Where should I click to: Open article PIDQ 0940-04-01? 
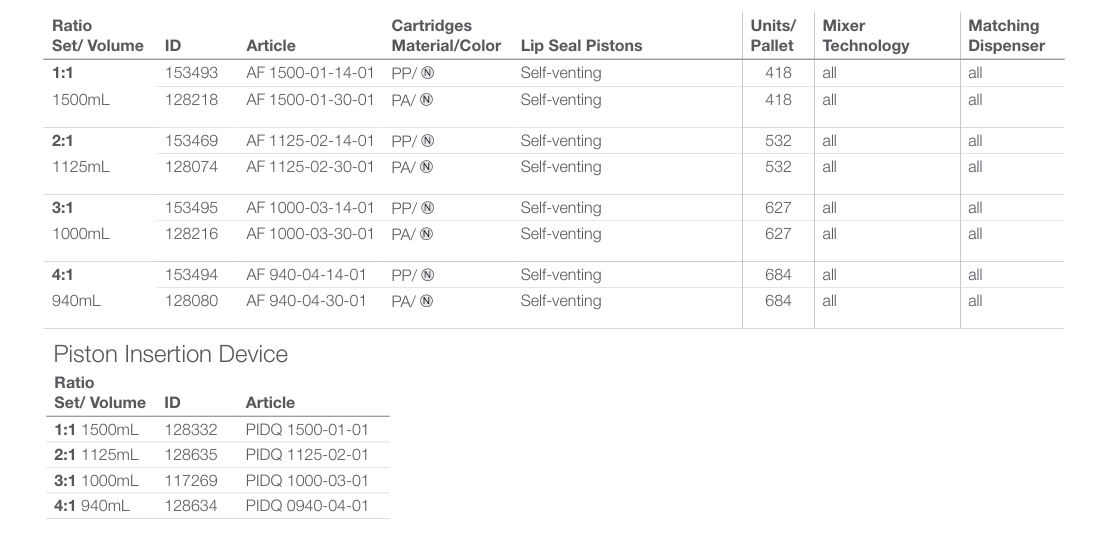(x=307, y=506)
